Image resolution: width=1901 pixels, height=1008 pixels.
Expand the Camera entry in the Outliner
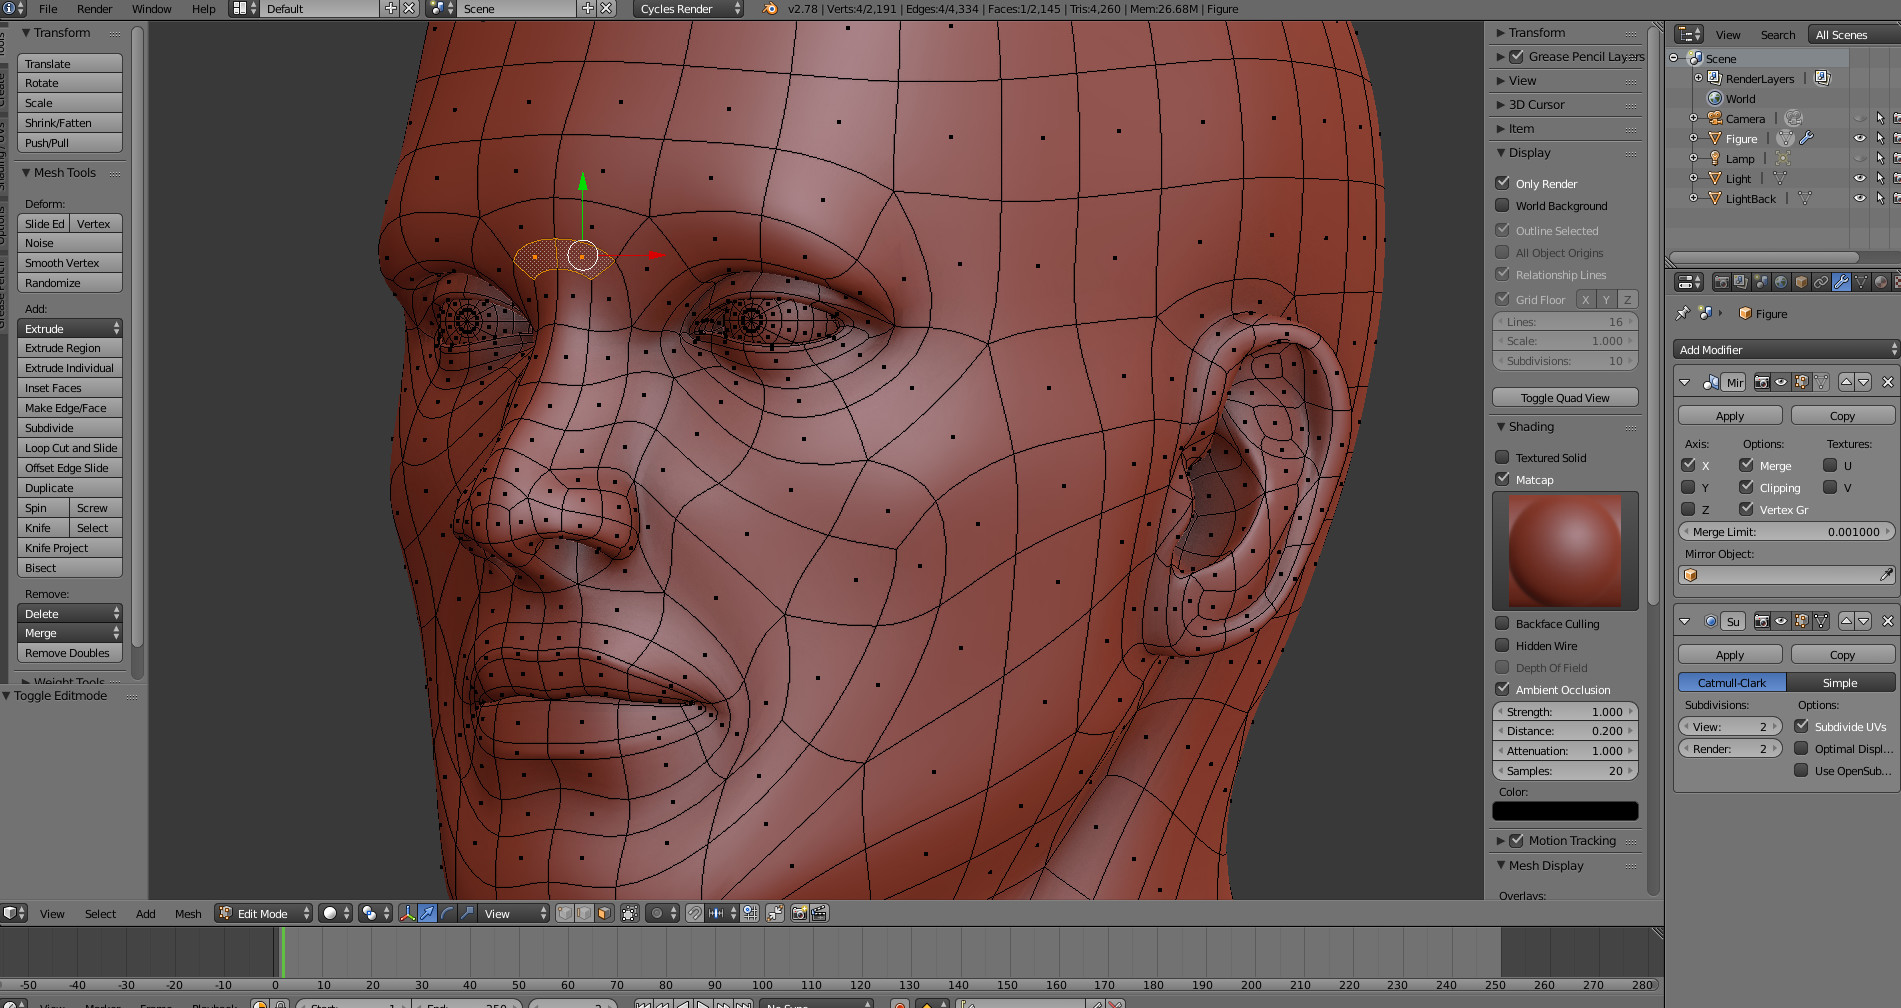[x=1693, y=118]
